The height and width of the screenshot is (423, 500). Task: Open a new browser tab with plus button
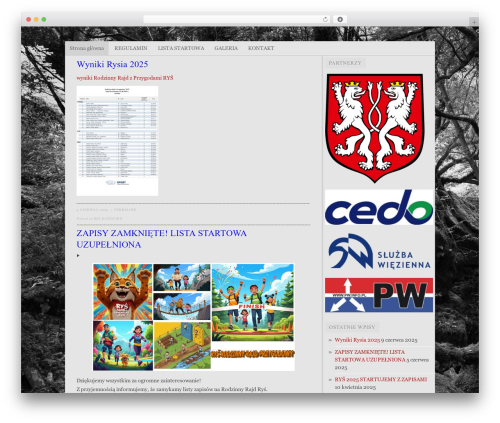[x=474, y=22]
